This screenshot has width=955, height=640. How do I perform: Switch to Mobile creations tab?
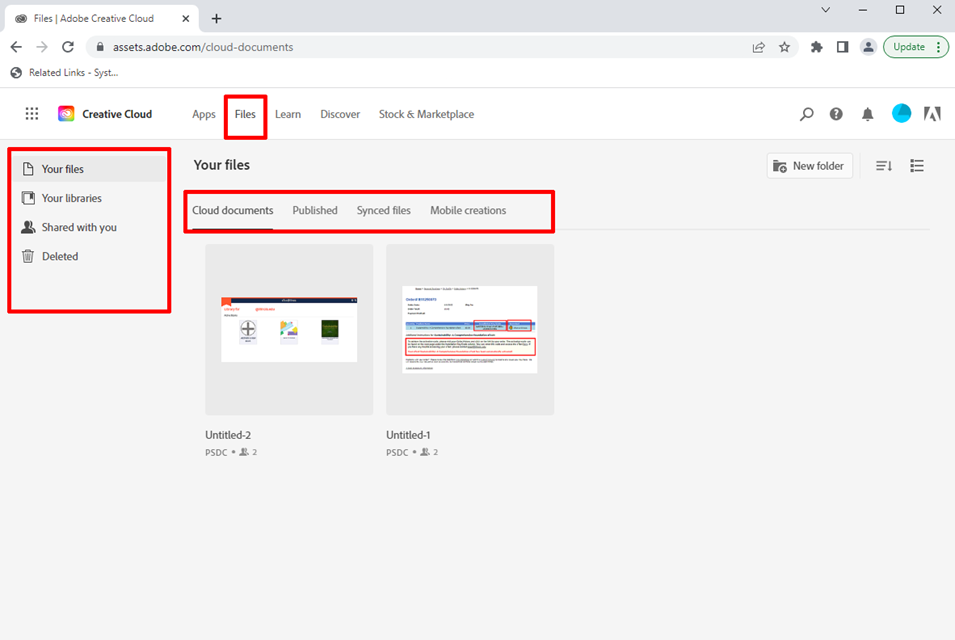click(x=468, y=210)
